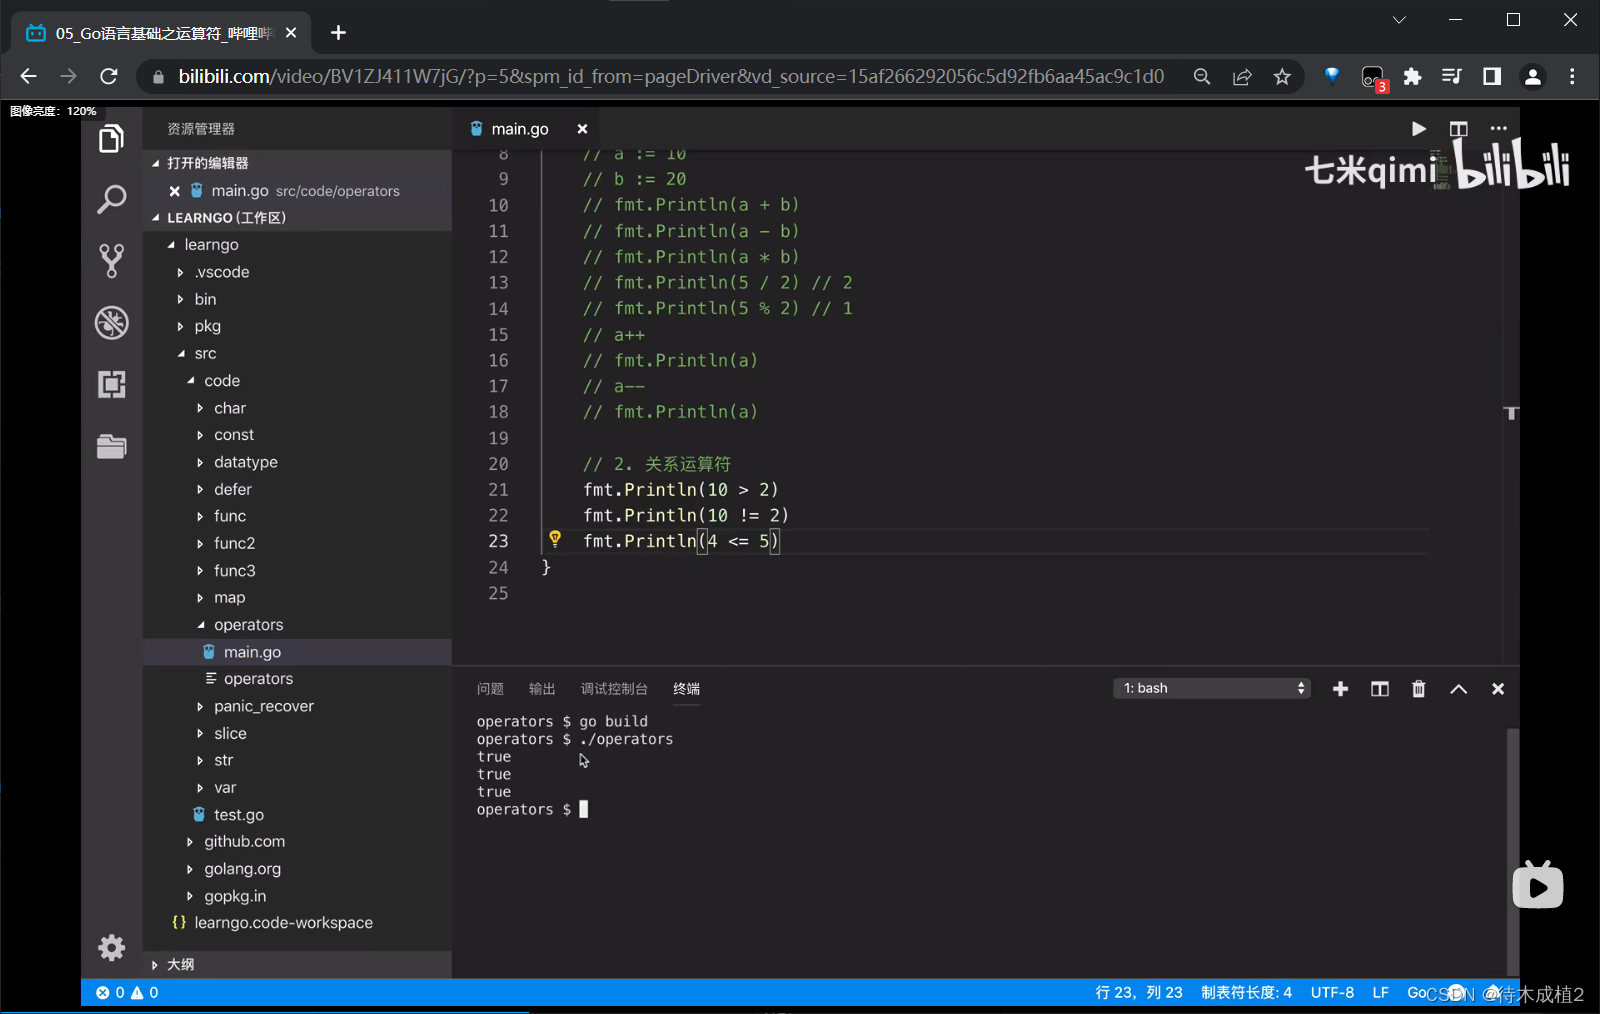Open learngo.code-workspace file

(283, 923)
